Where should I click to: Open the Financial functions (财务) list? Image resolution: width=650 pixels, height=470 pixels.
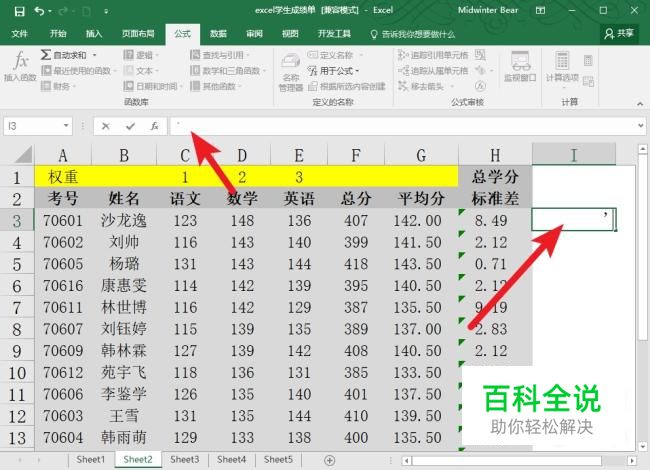(x=58, y=86)
